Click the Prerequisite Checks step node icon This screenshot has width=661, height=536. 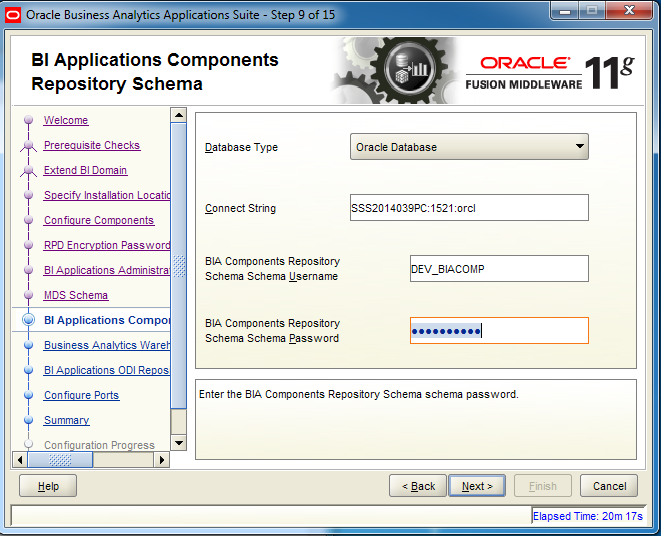[28, 145]
